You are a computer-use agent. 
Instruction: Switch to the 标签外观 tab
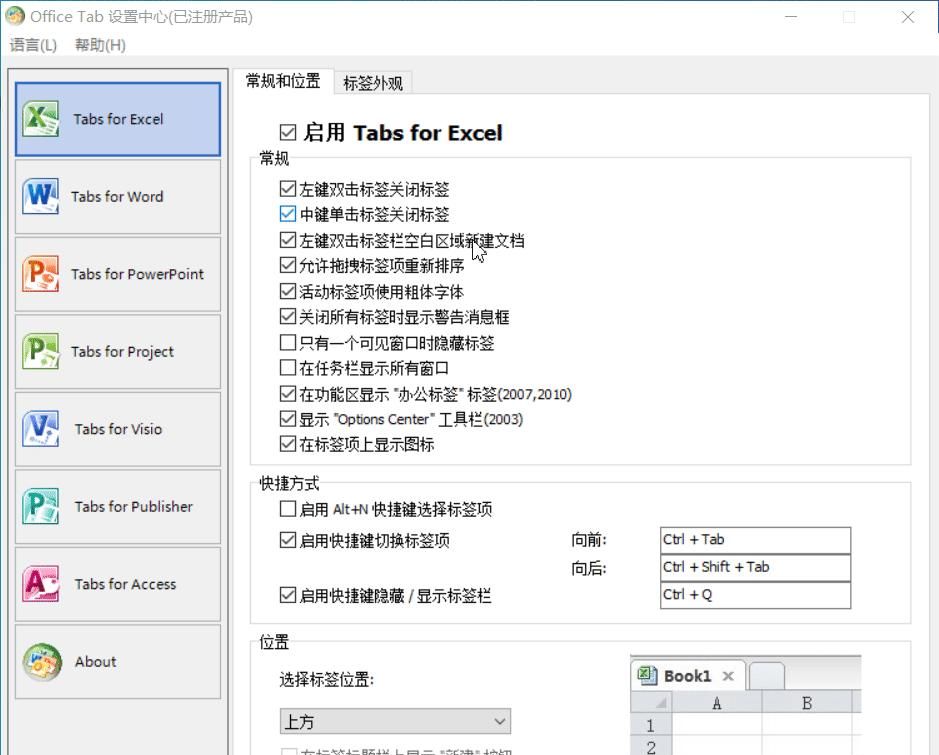pos(373,83)
